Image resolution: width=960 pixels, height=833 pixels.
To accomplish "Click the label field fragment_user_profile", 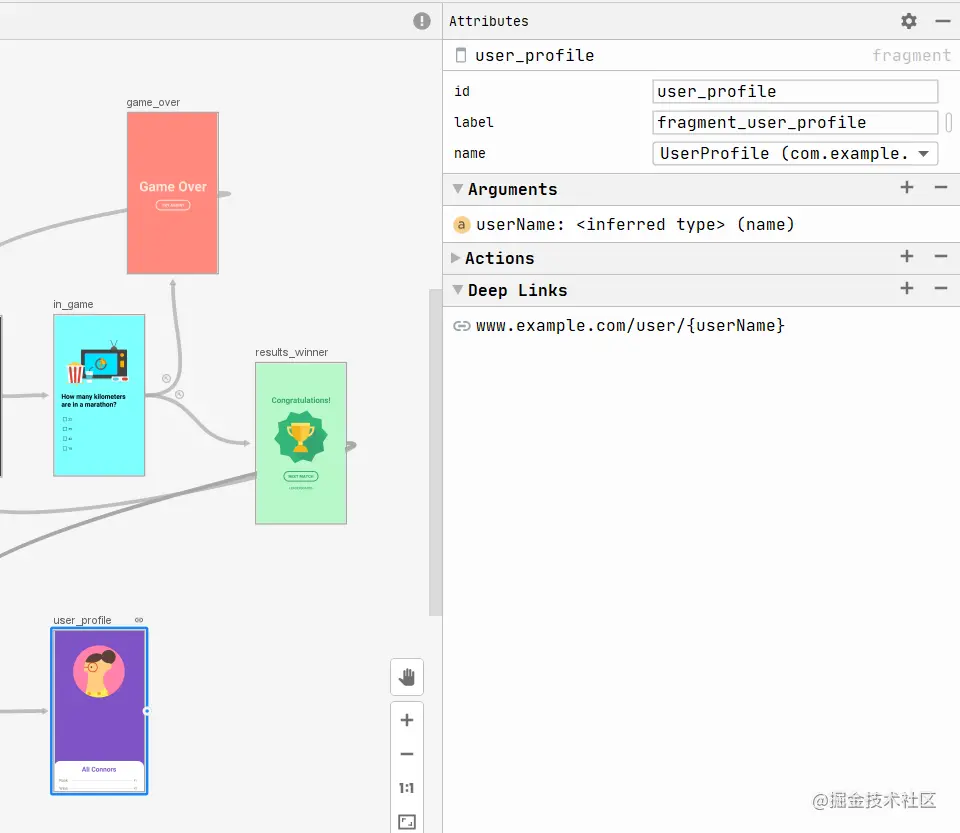I will pos(795,122).
